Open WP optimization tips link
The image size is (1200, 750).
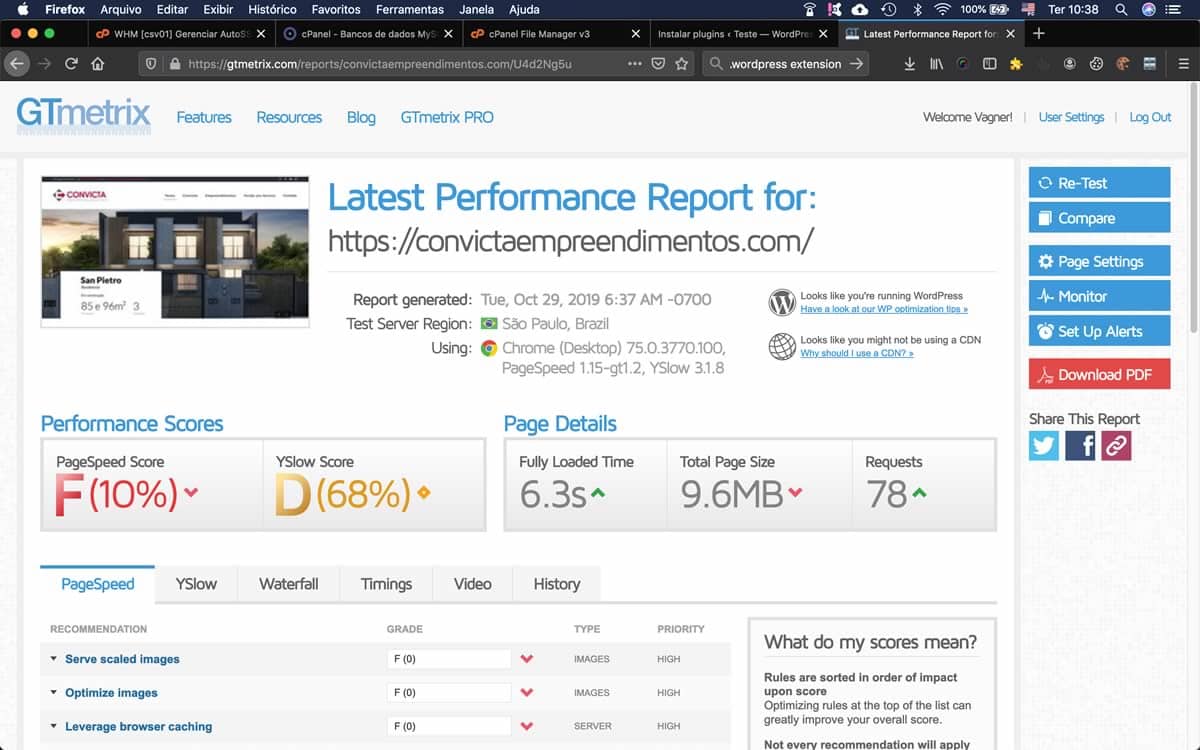(x=884, y=310)
